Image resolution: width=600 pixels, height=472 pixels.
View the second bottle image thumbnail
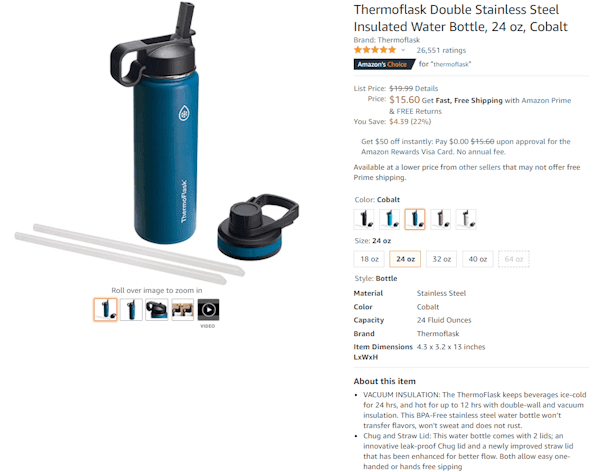[x=131, y=309]
